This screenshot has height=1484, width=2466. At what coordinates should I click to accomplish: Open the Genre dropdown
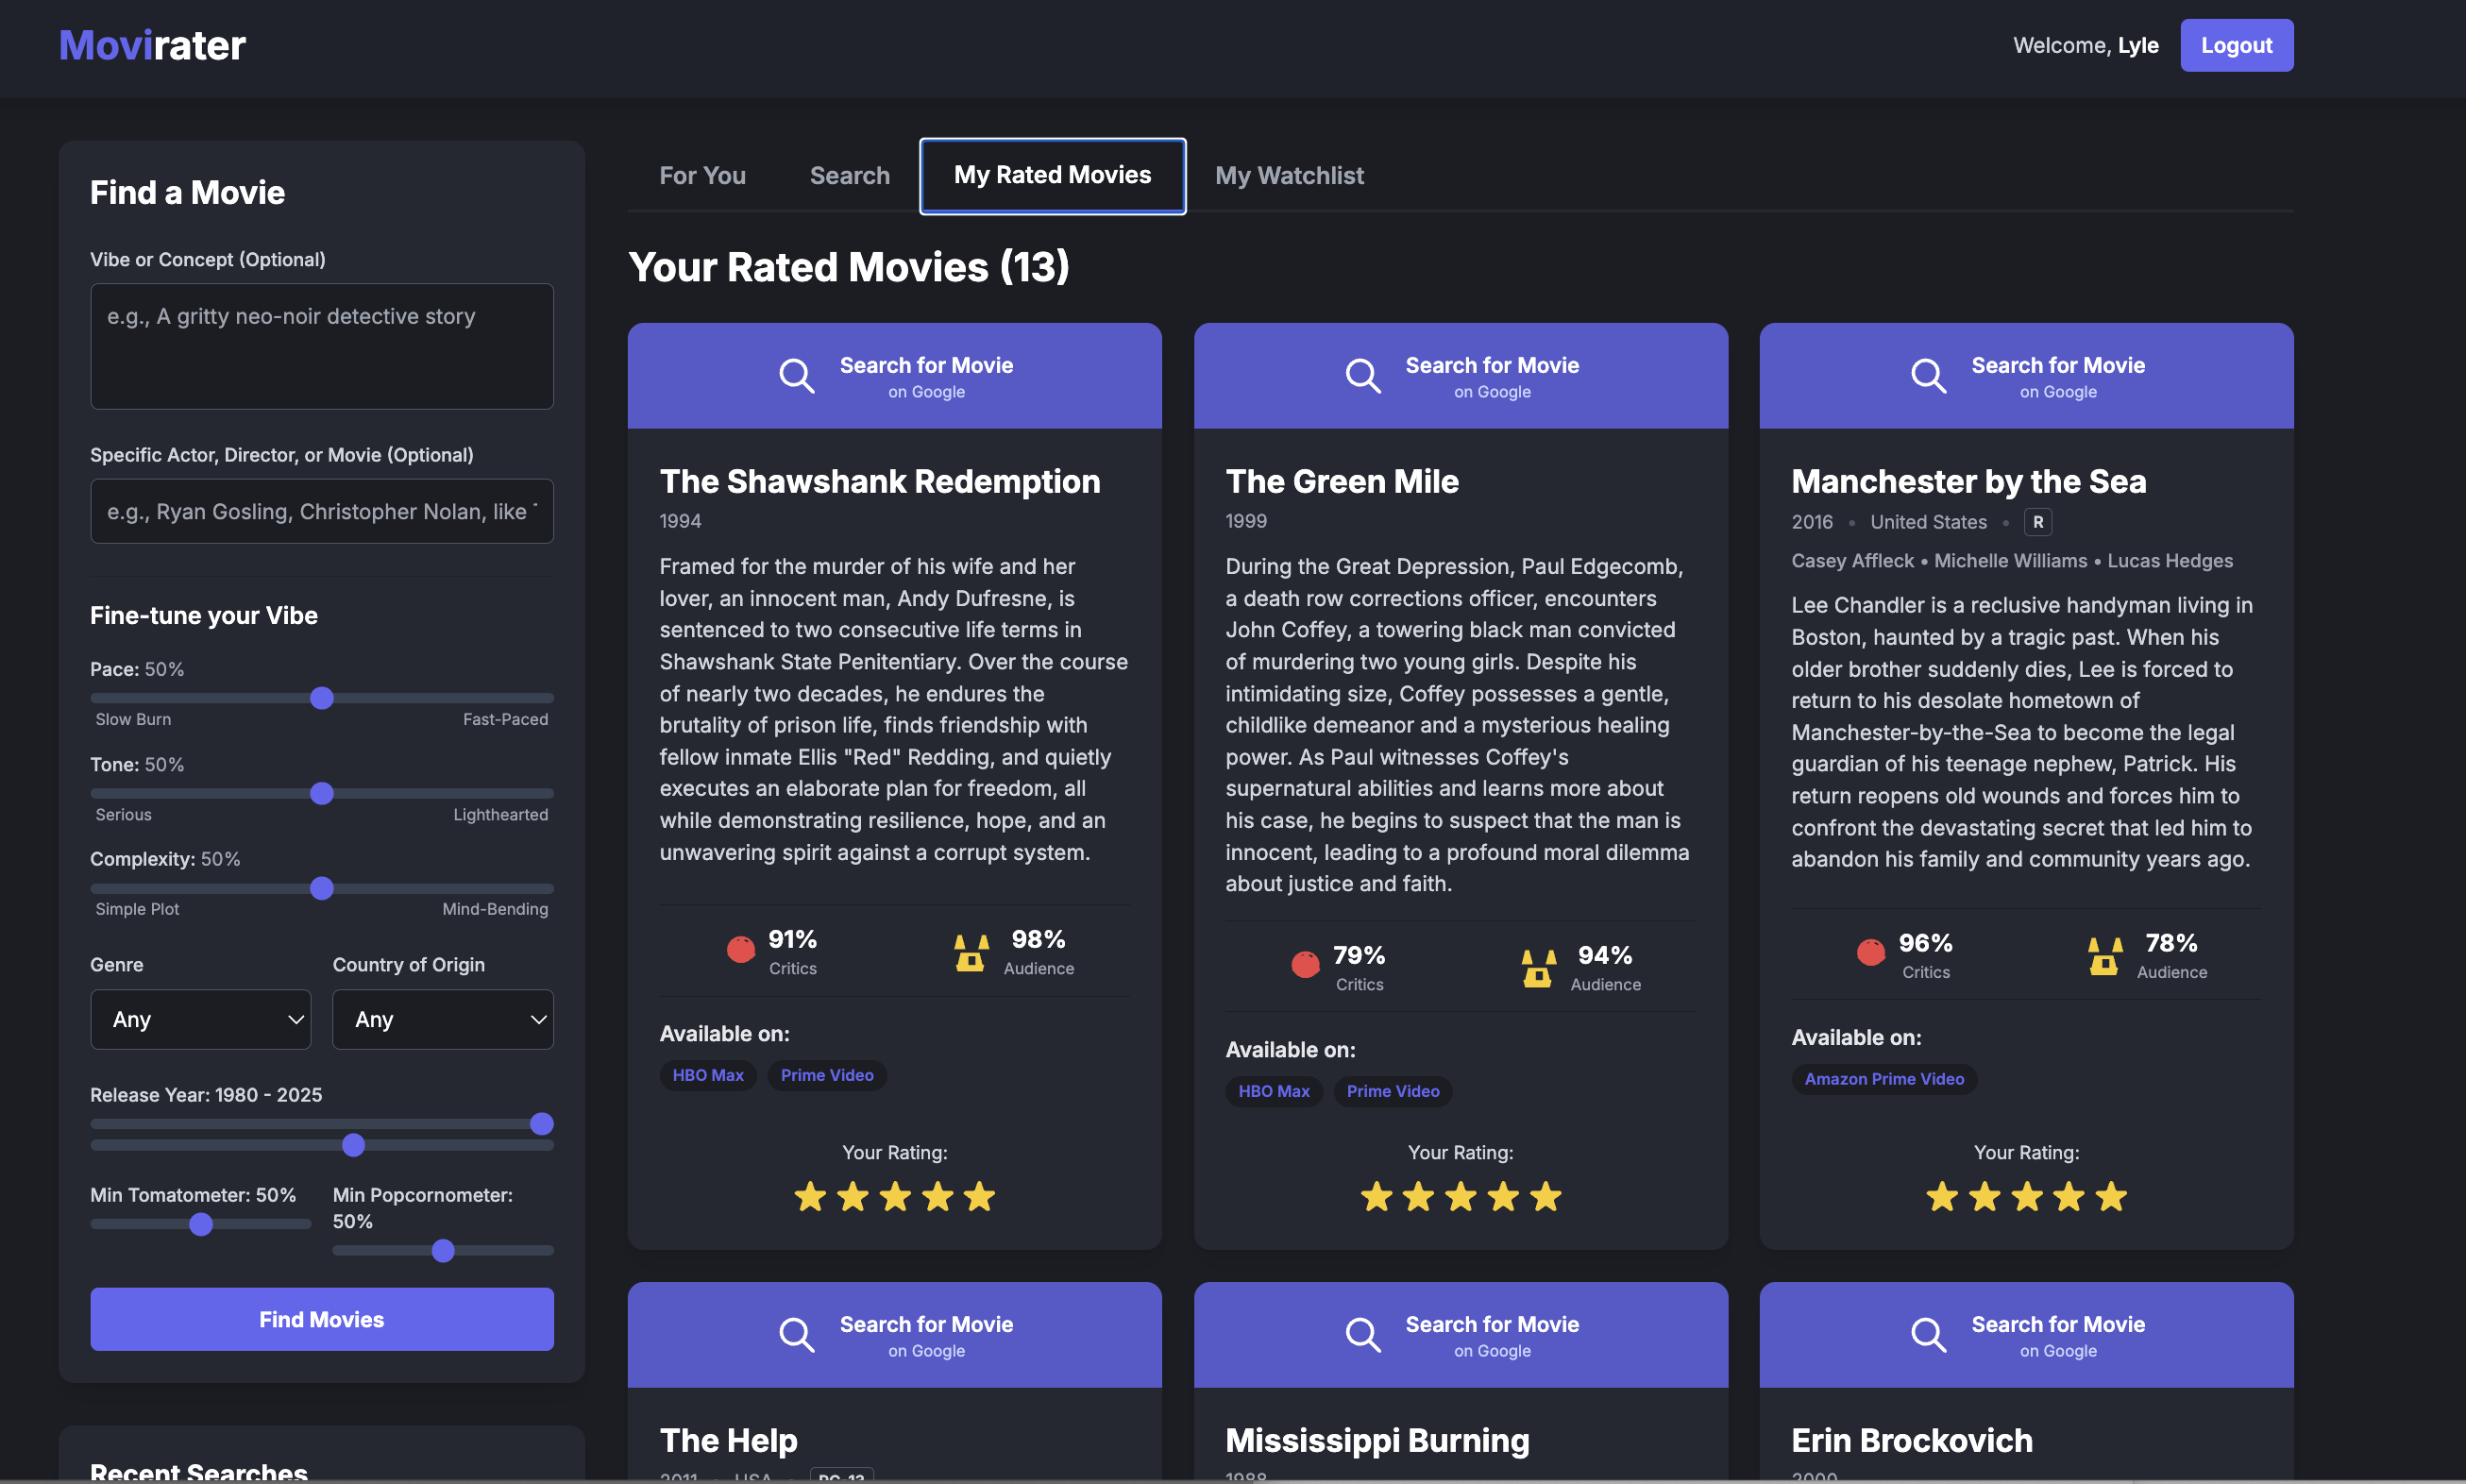point(200,1019)
